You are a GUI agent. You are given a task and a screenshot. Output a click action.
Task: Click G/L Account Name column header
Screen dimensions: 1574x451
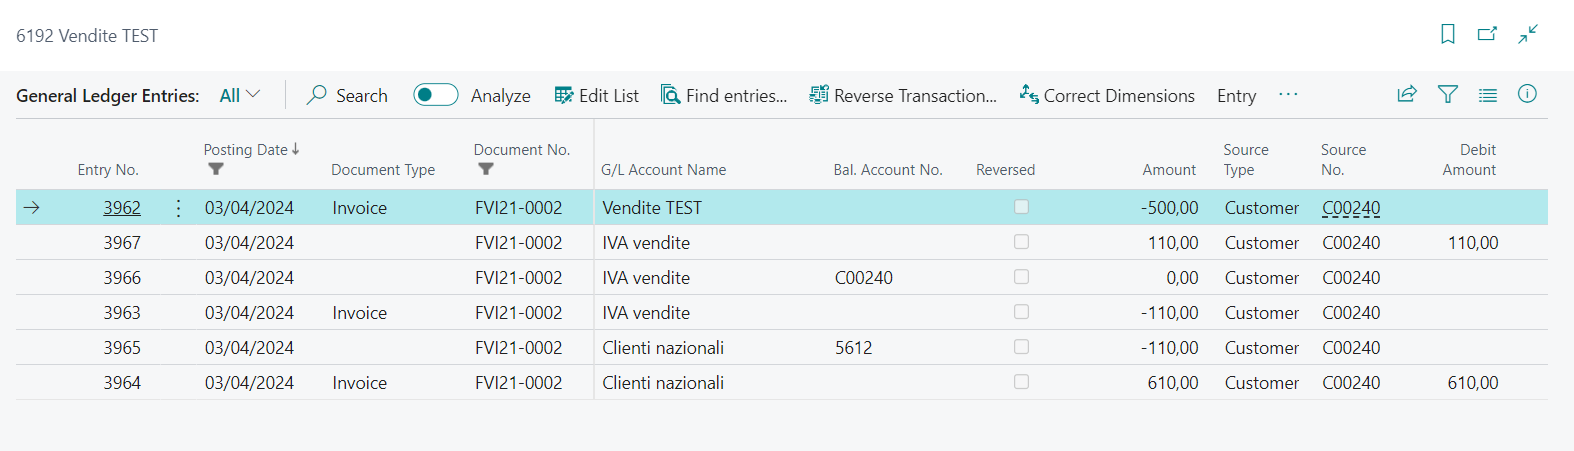[664, 170]
